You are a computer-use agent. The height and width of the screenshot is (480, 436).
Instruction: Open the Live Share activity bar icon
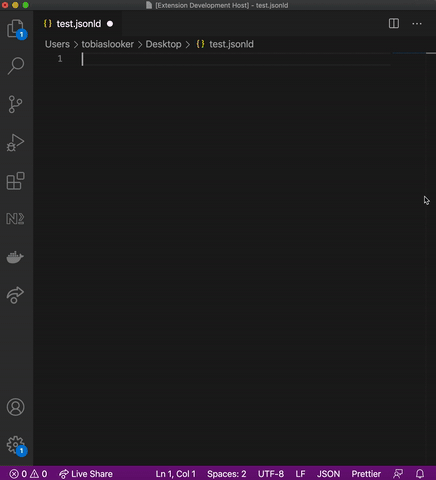[15, 295]
